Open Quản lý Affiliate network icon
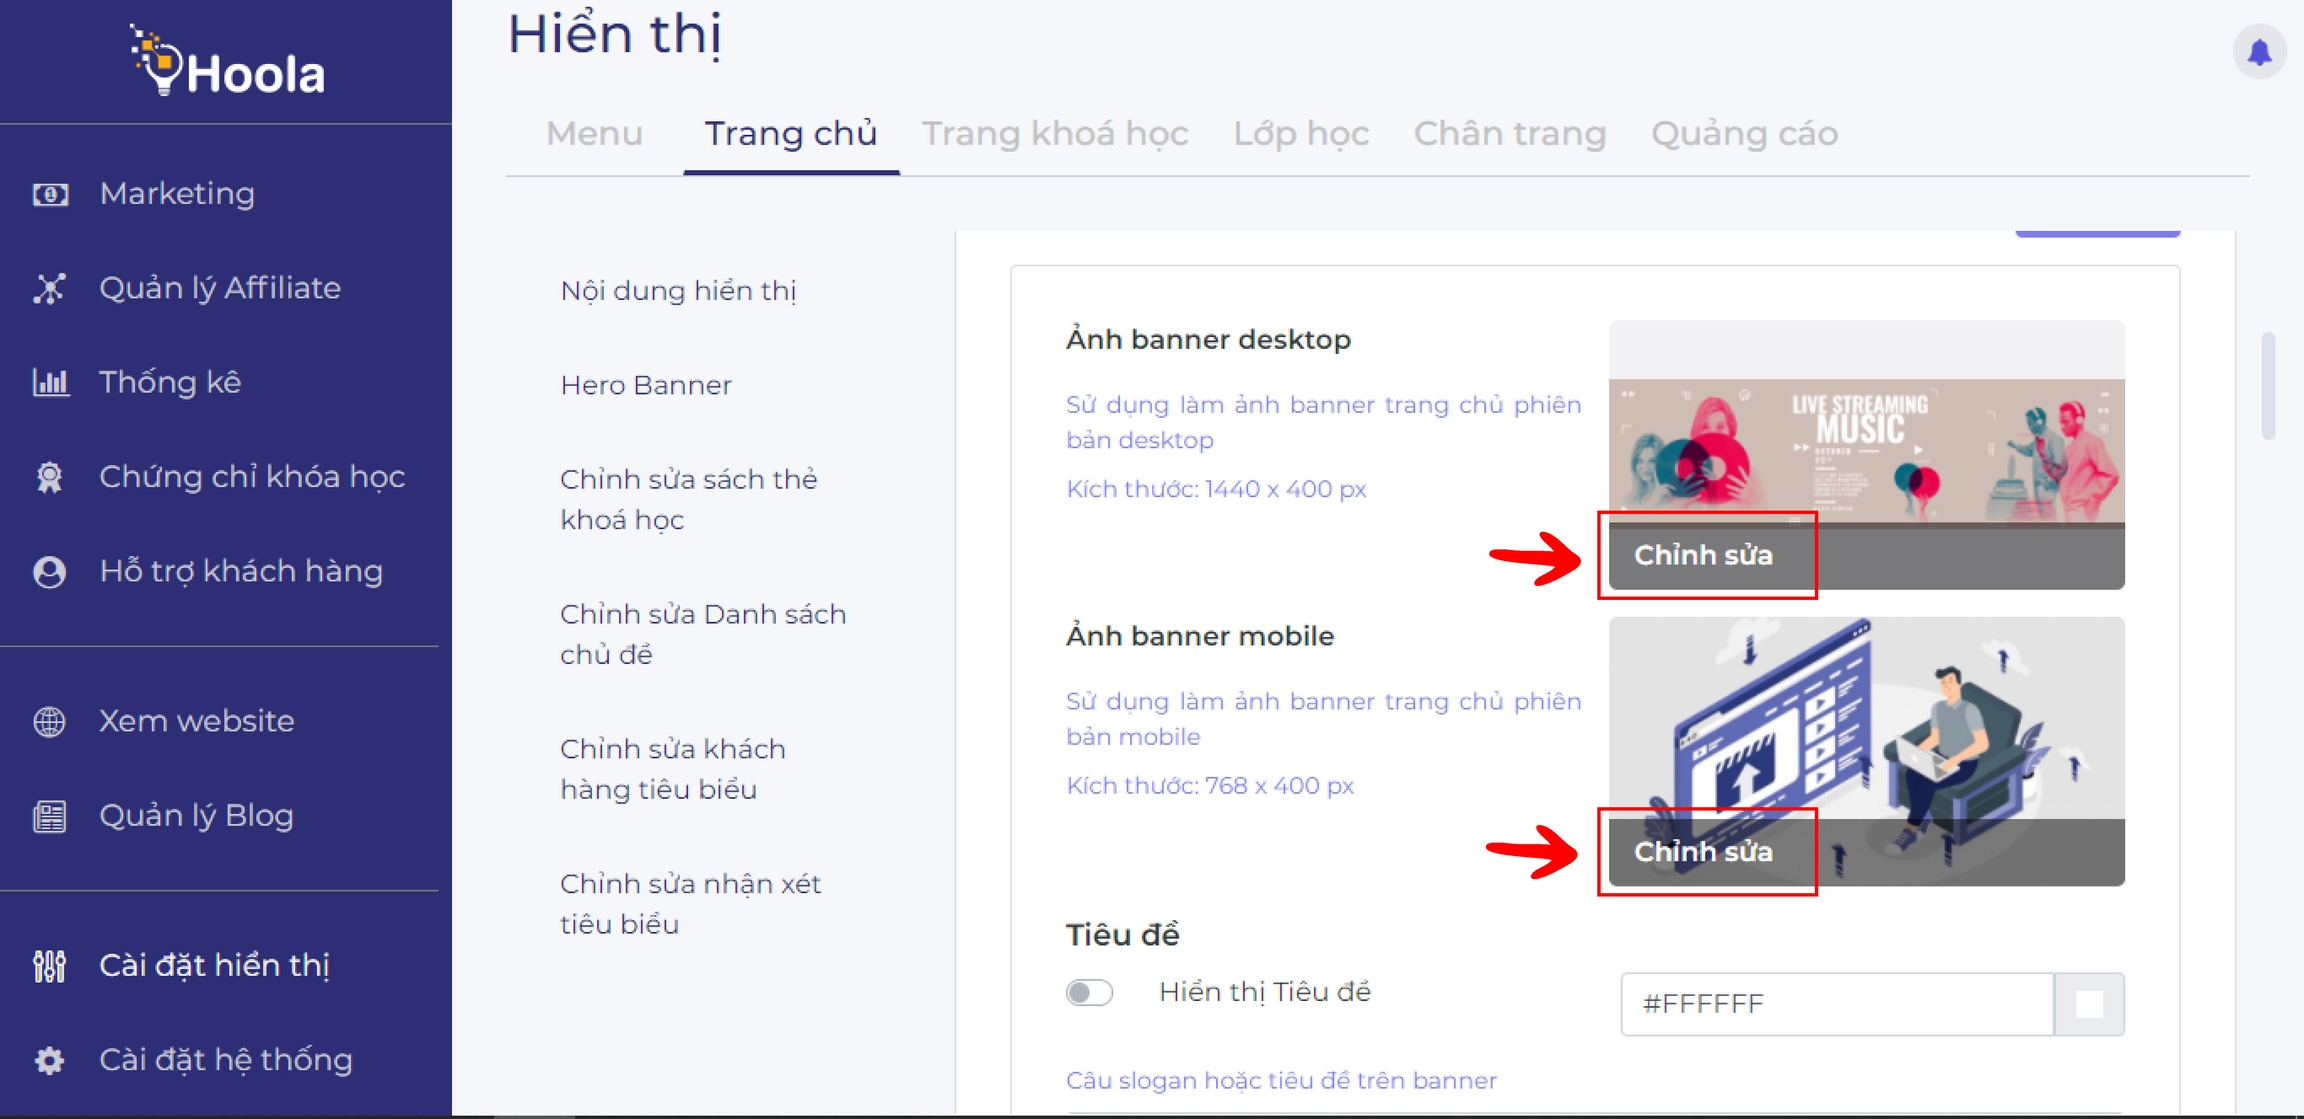The image size is (2304, 1119). click(x=50, y=289)
